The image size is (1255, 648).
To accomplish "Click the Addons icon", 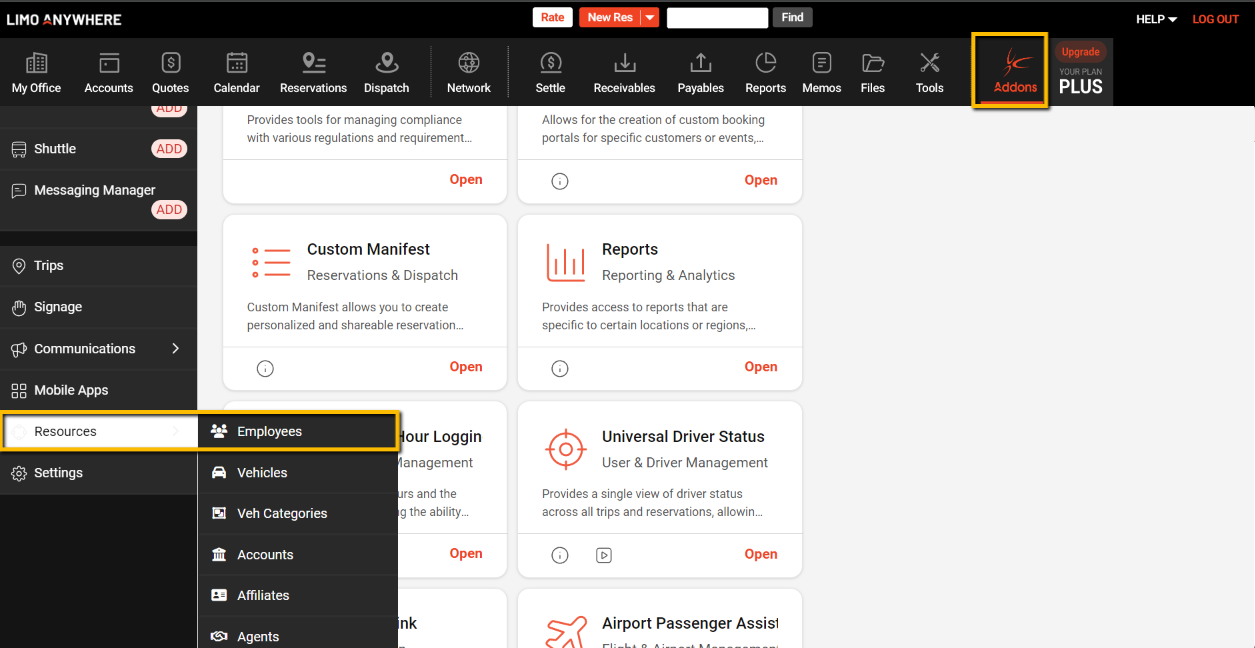I will [x=1014, y=63].
